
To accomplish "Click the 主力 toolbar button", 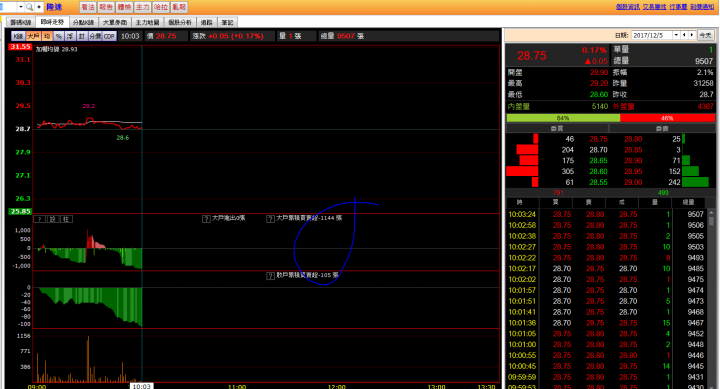I will point(143,7).
